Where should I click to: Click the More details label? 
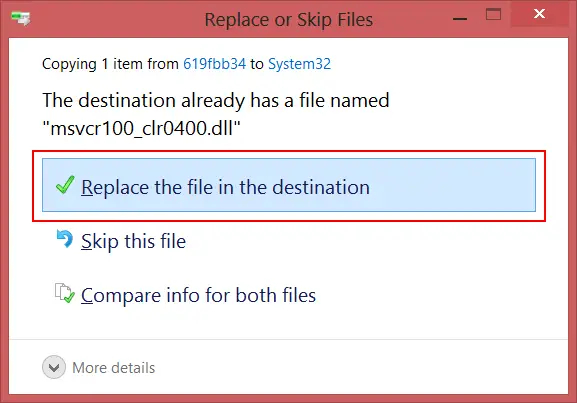click(x=114, y=368)
